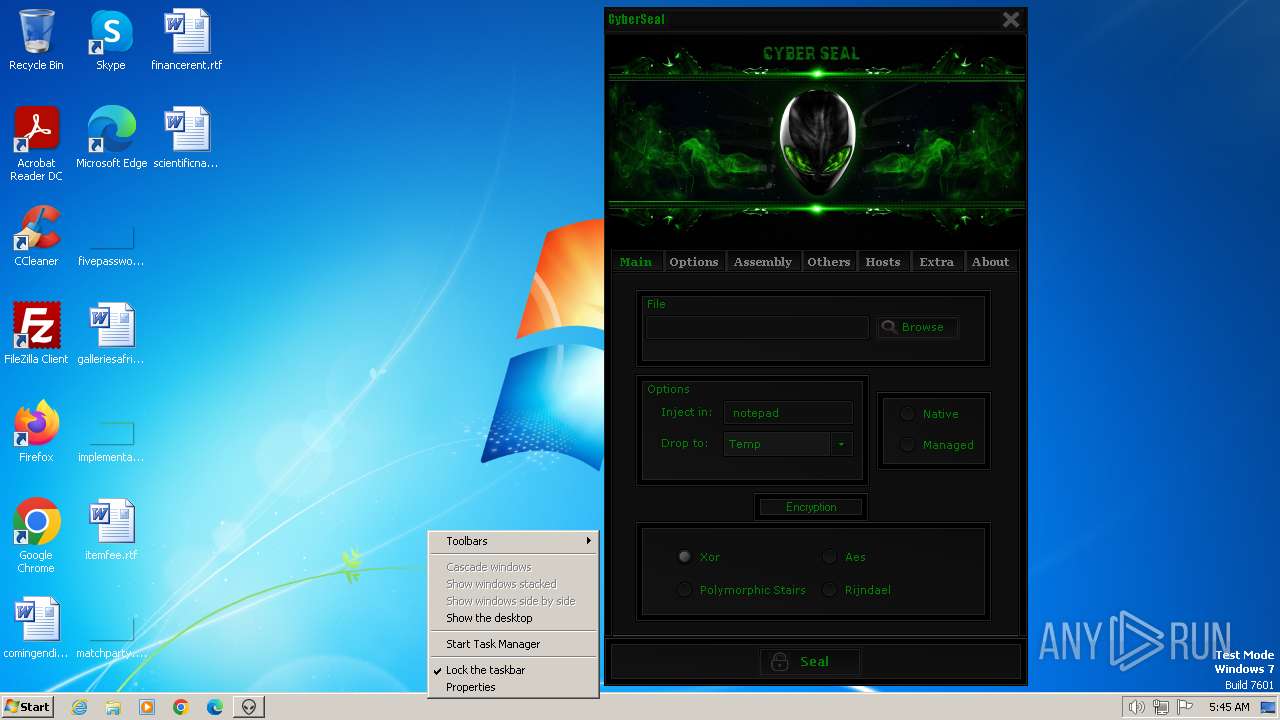Viewport: 1280px width, 720px height.
Task: Switch to the Extra tab
Action: pos(937,262)
